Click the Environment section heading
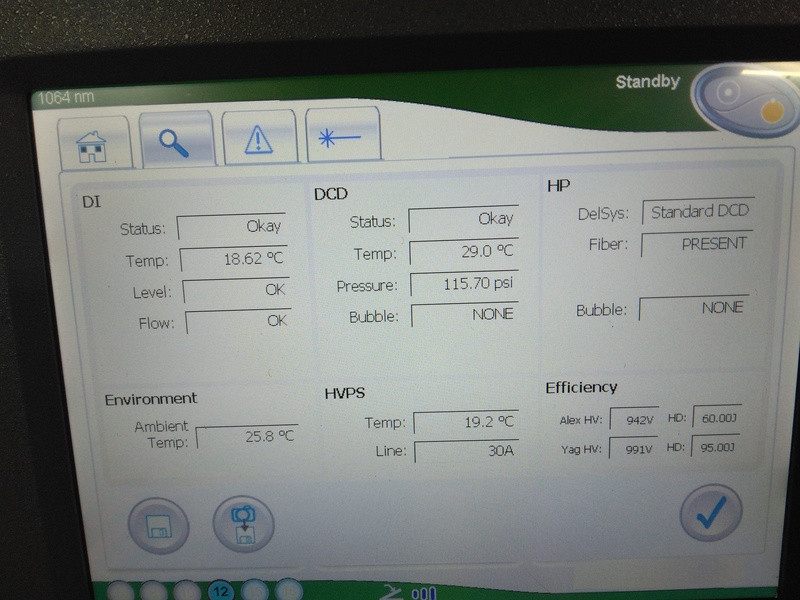This screenshot has width=800, height=600. [151, 399]
